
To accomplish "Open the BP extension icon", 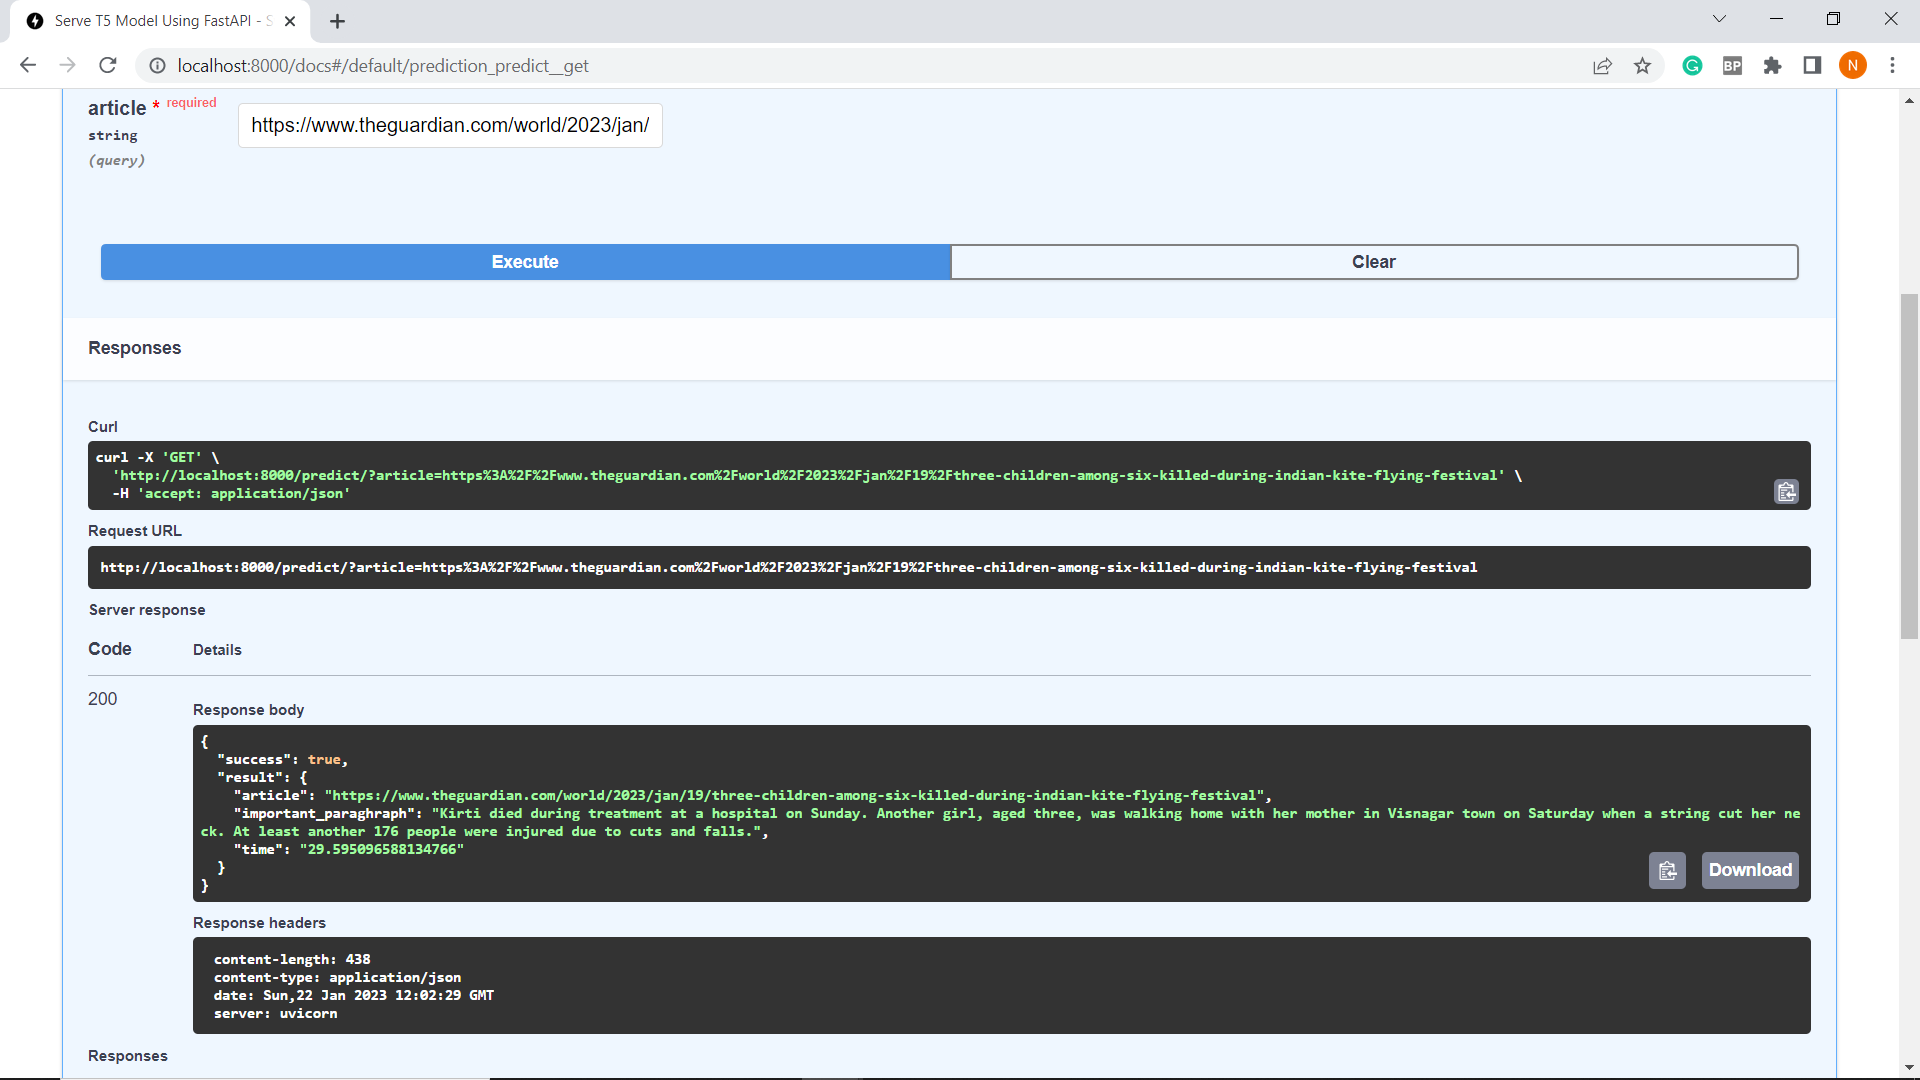I will [1732, 66].
